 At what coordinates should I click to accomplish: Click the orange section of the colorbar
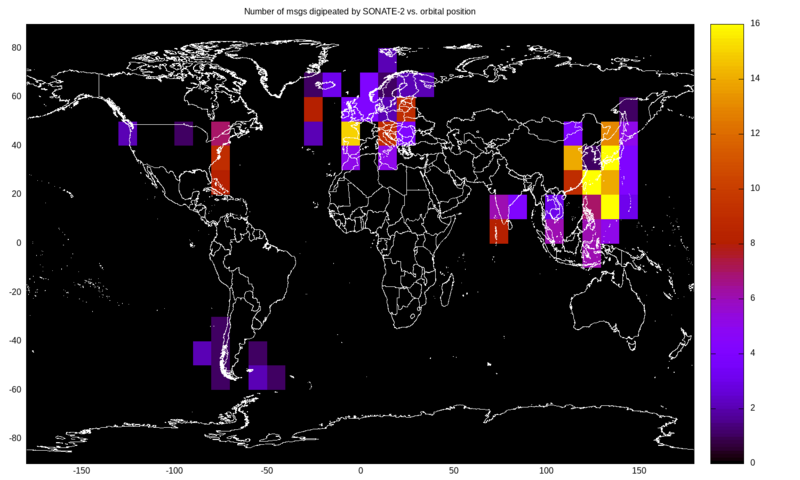[x=726, y=120]
